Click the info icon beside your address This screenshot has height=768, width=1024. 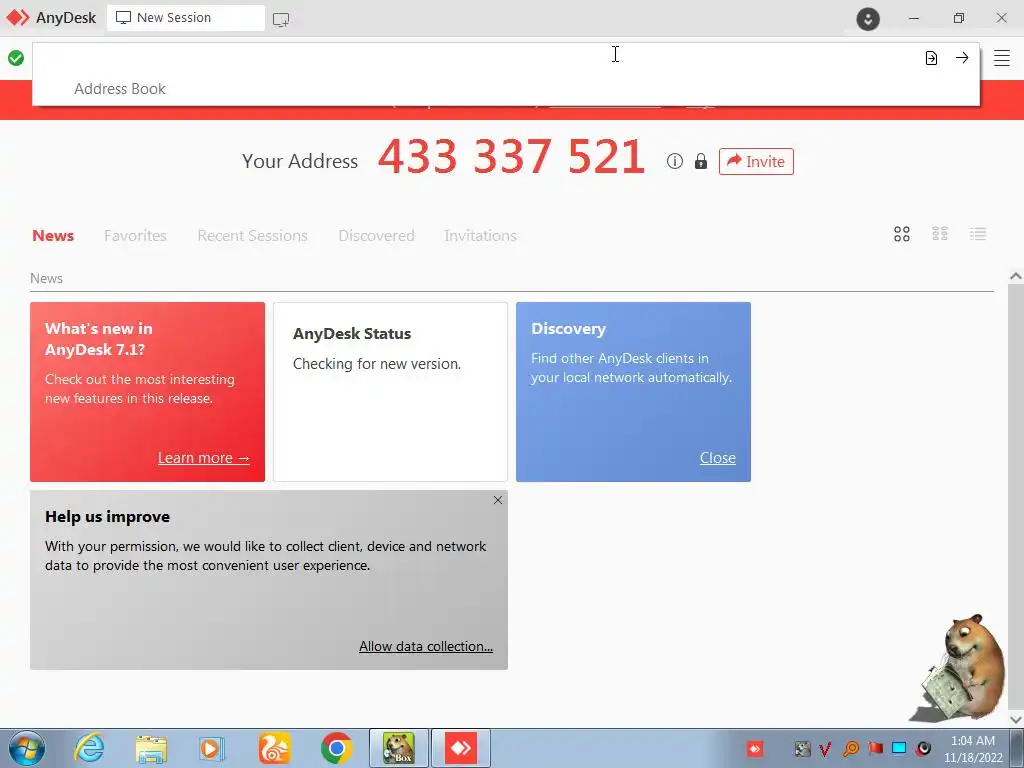tap(675, 161)
